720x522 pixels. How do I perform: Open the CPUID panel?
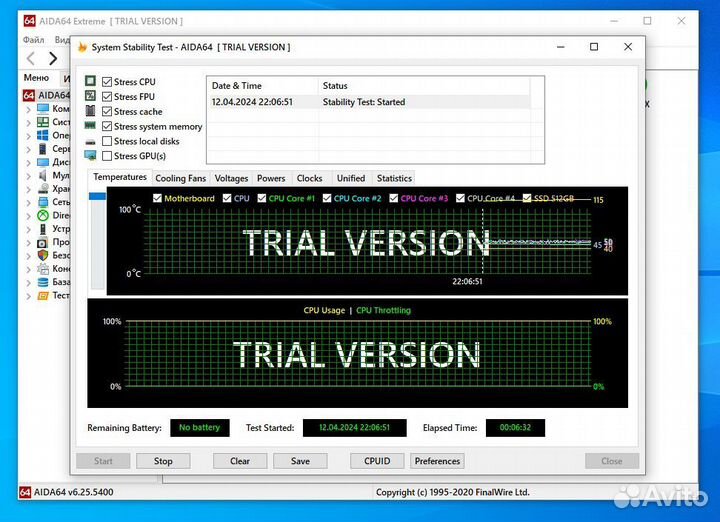tap(377, 461)
